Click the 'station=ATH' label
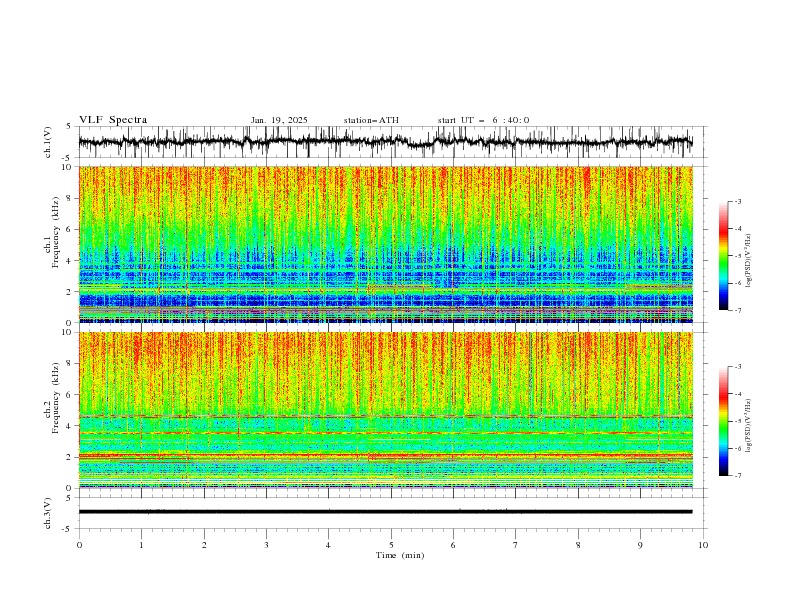Viewport: 792px width, 612px height. pyautogui.click(x=371, y=120)
